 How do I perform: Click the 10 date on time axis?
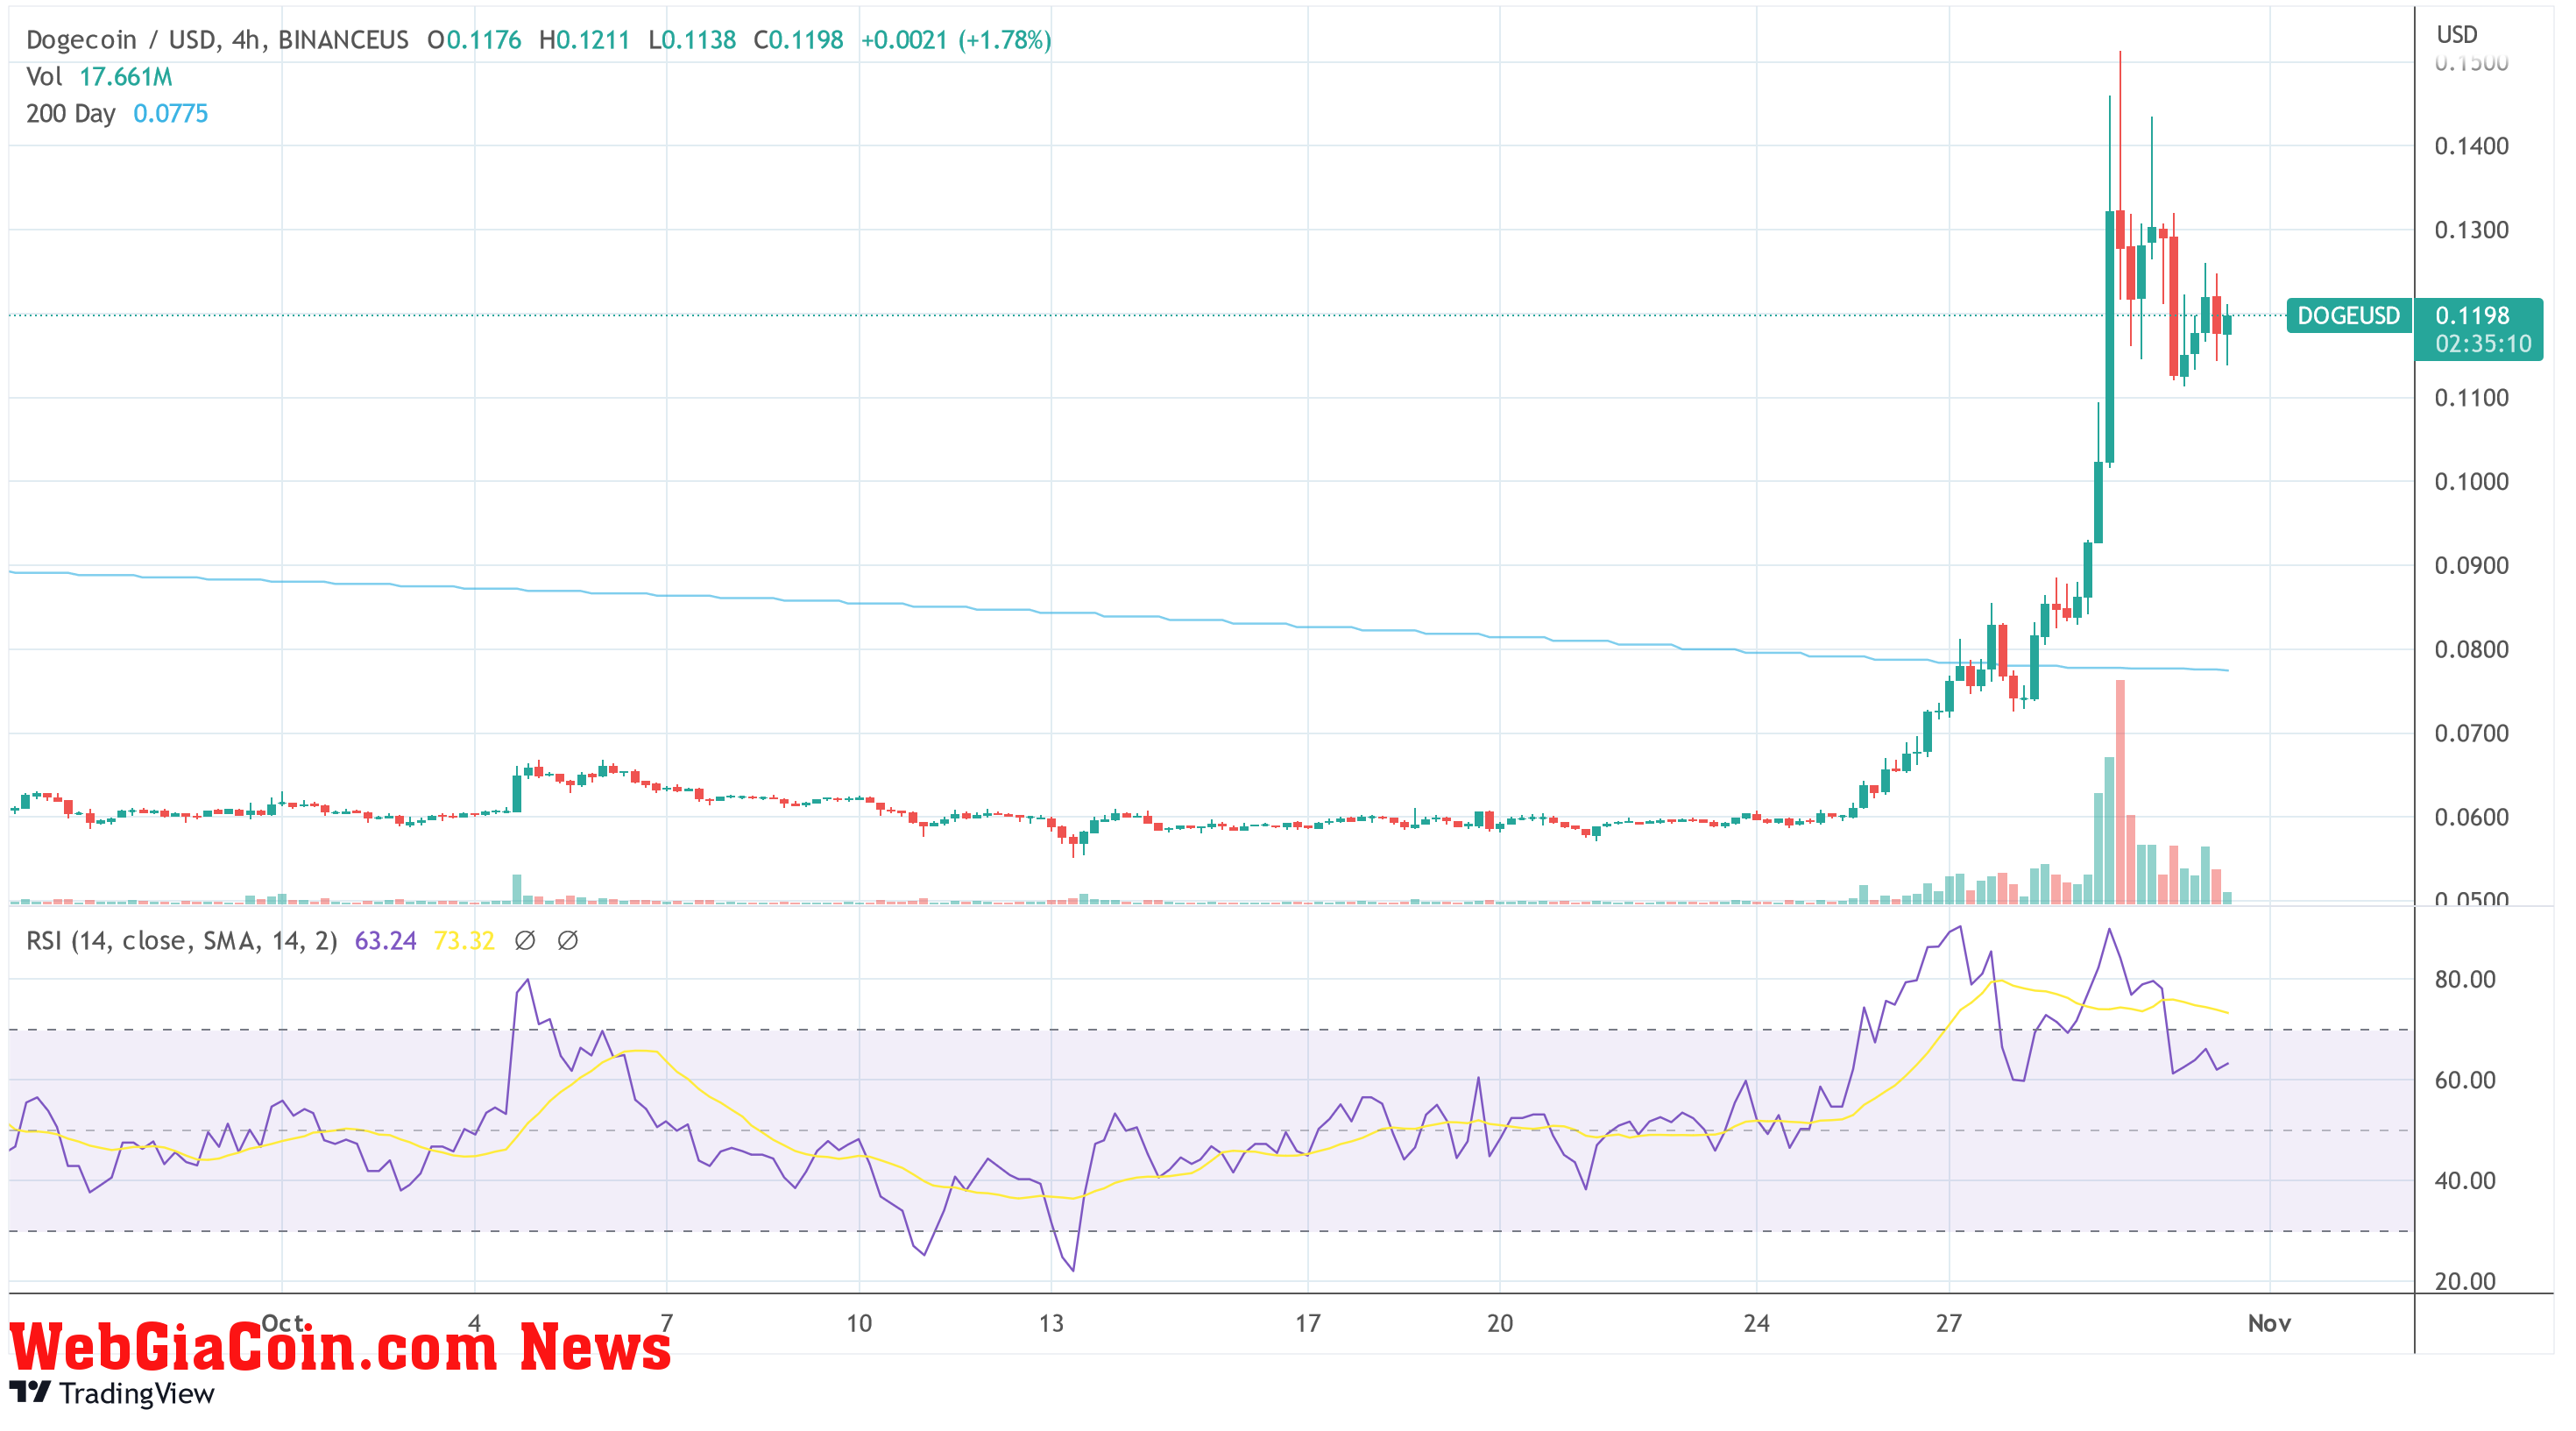[859, 1324]
